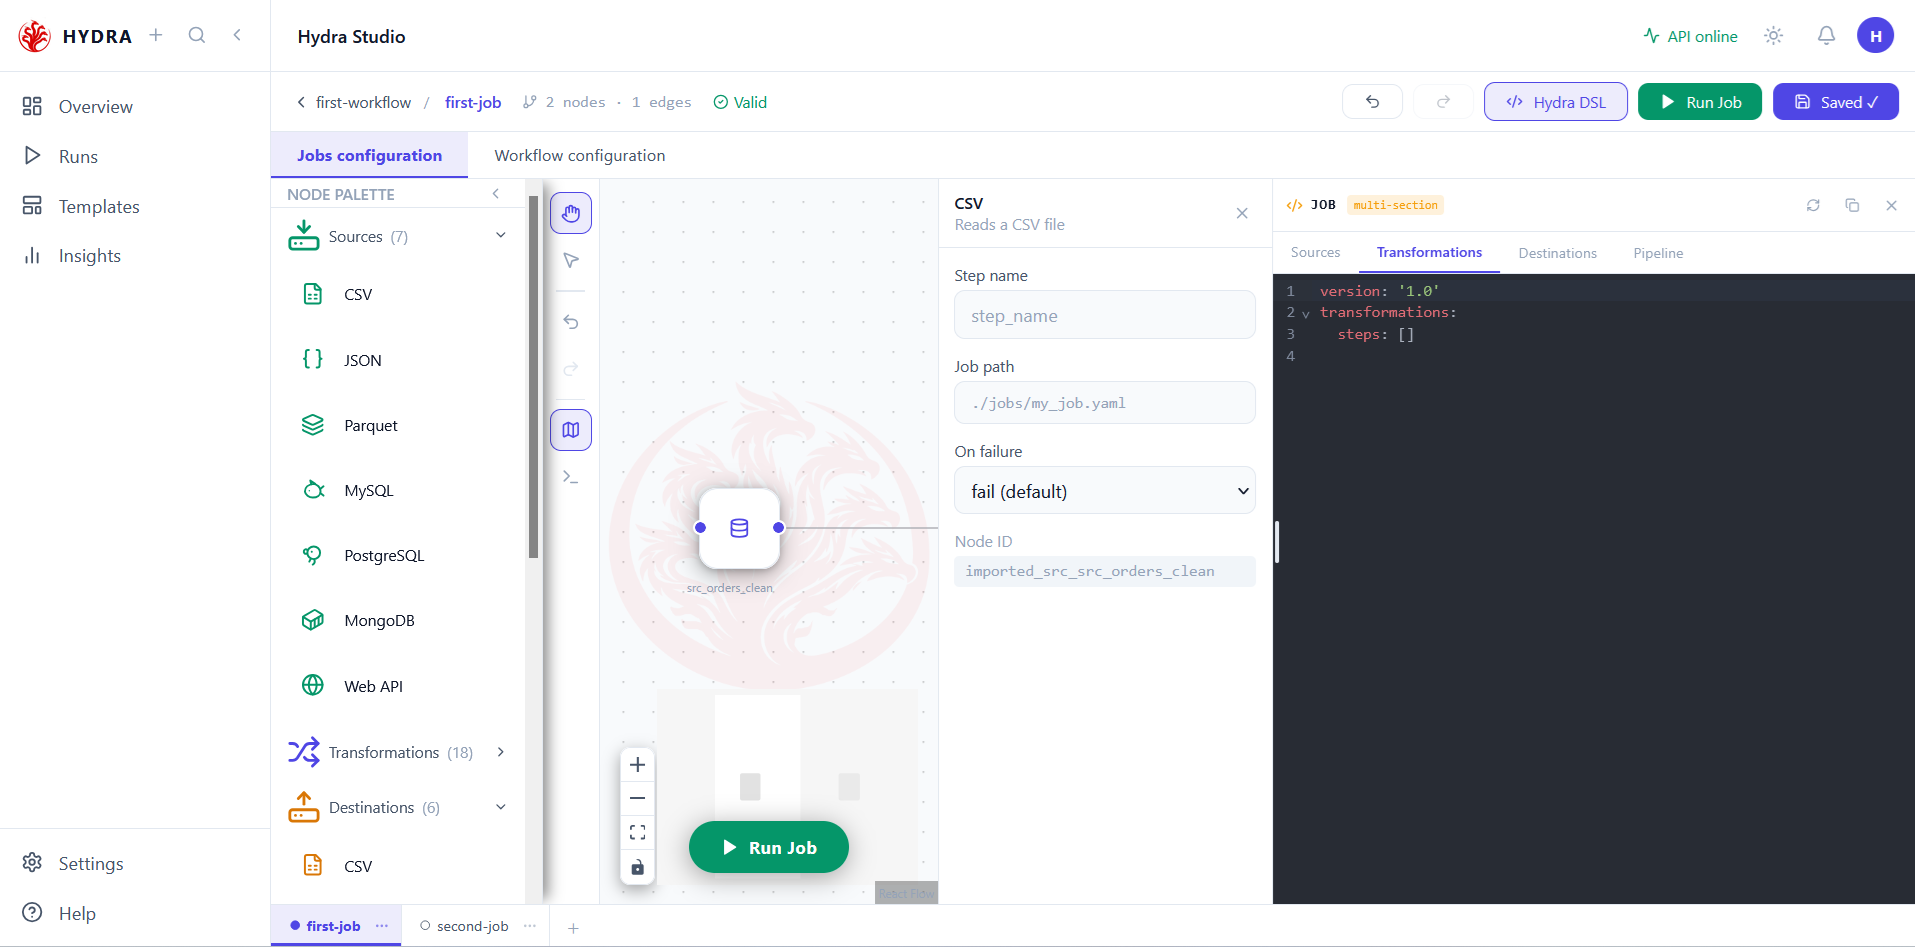Collapse the Node Palette panel
The image size is (1915, 947).
(x=496, y=194)
